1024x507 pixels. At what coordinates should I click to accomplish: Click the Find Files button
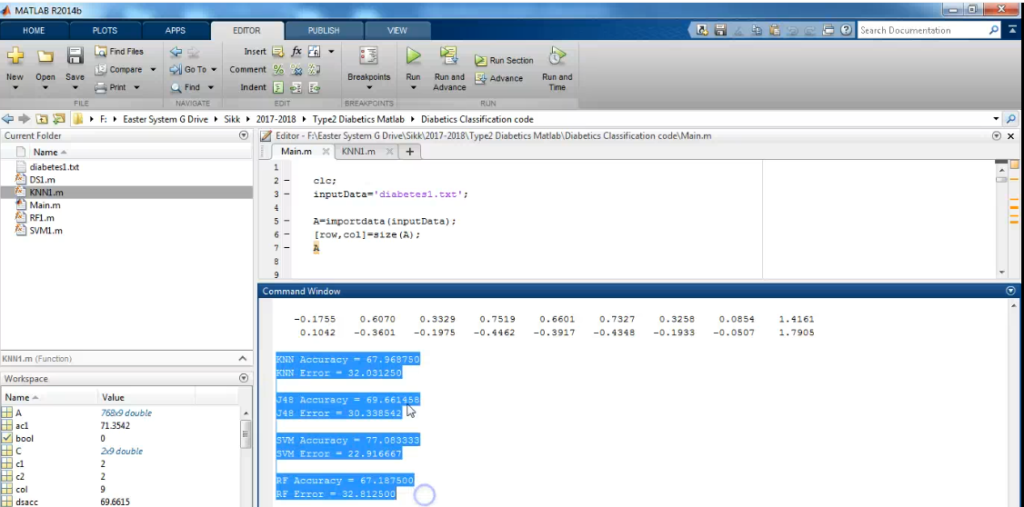[119, 51]
